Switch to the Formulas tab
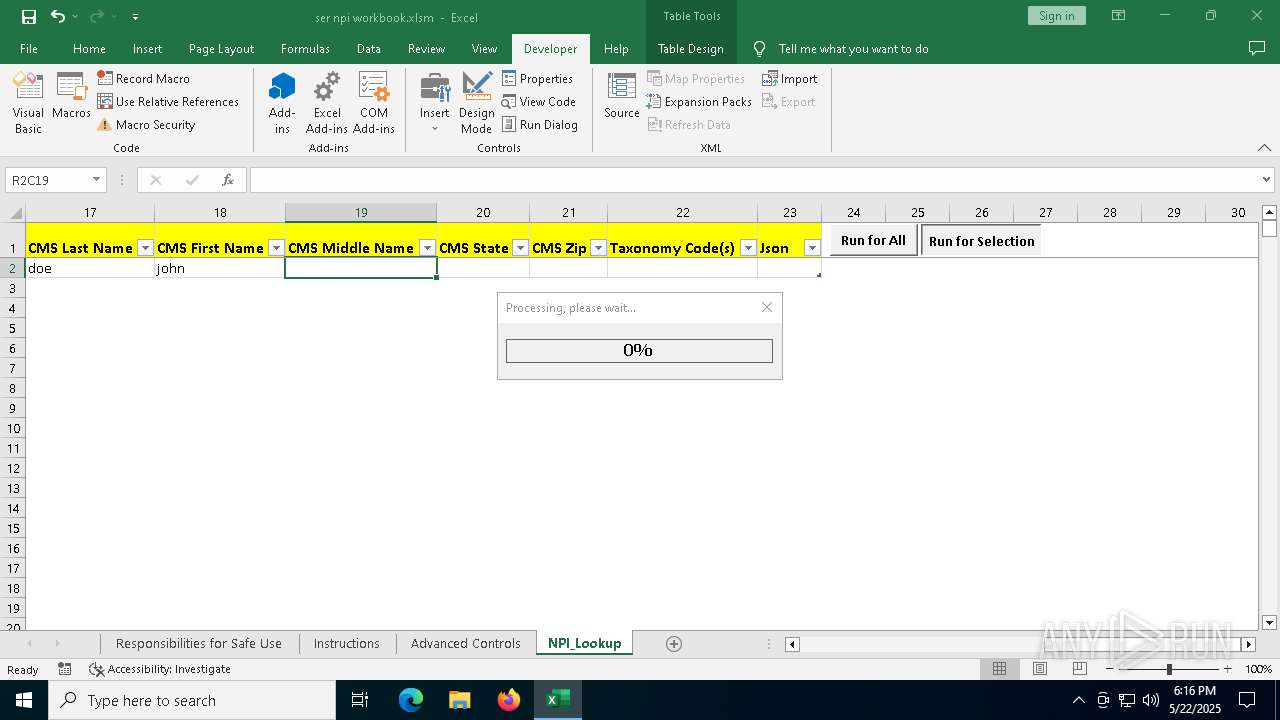 point(305,48)
